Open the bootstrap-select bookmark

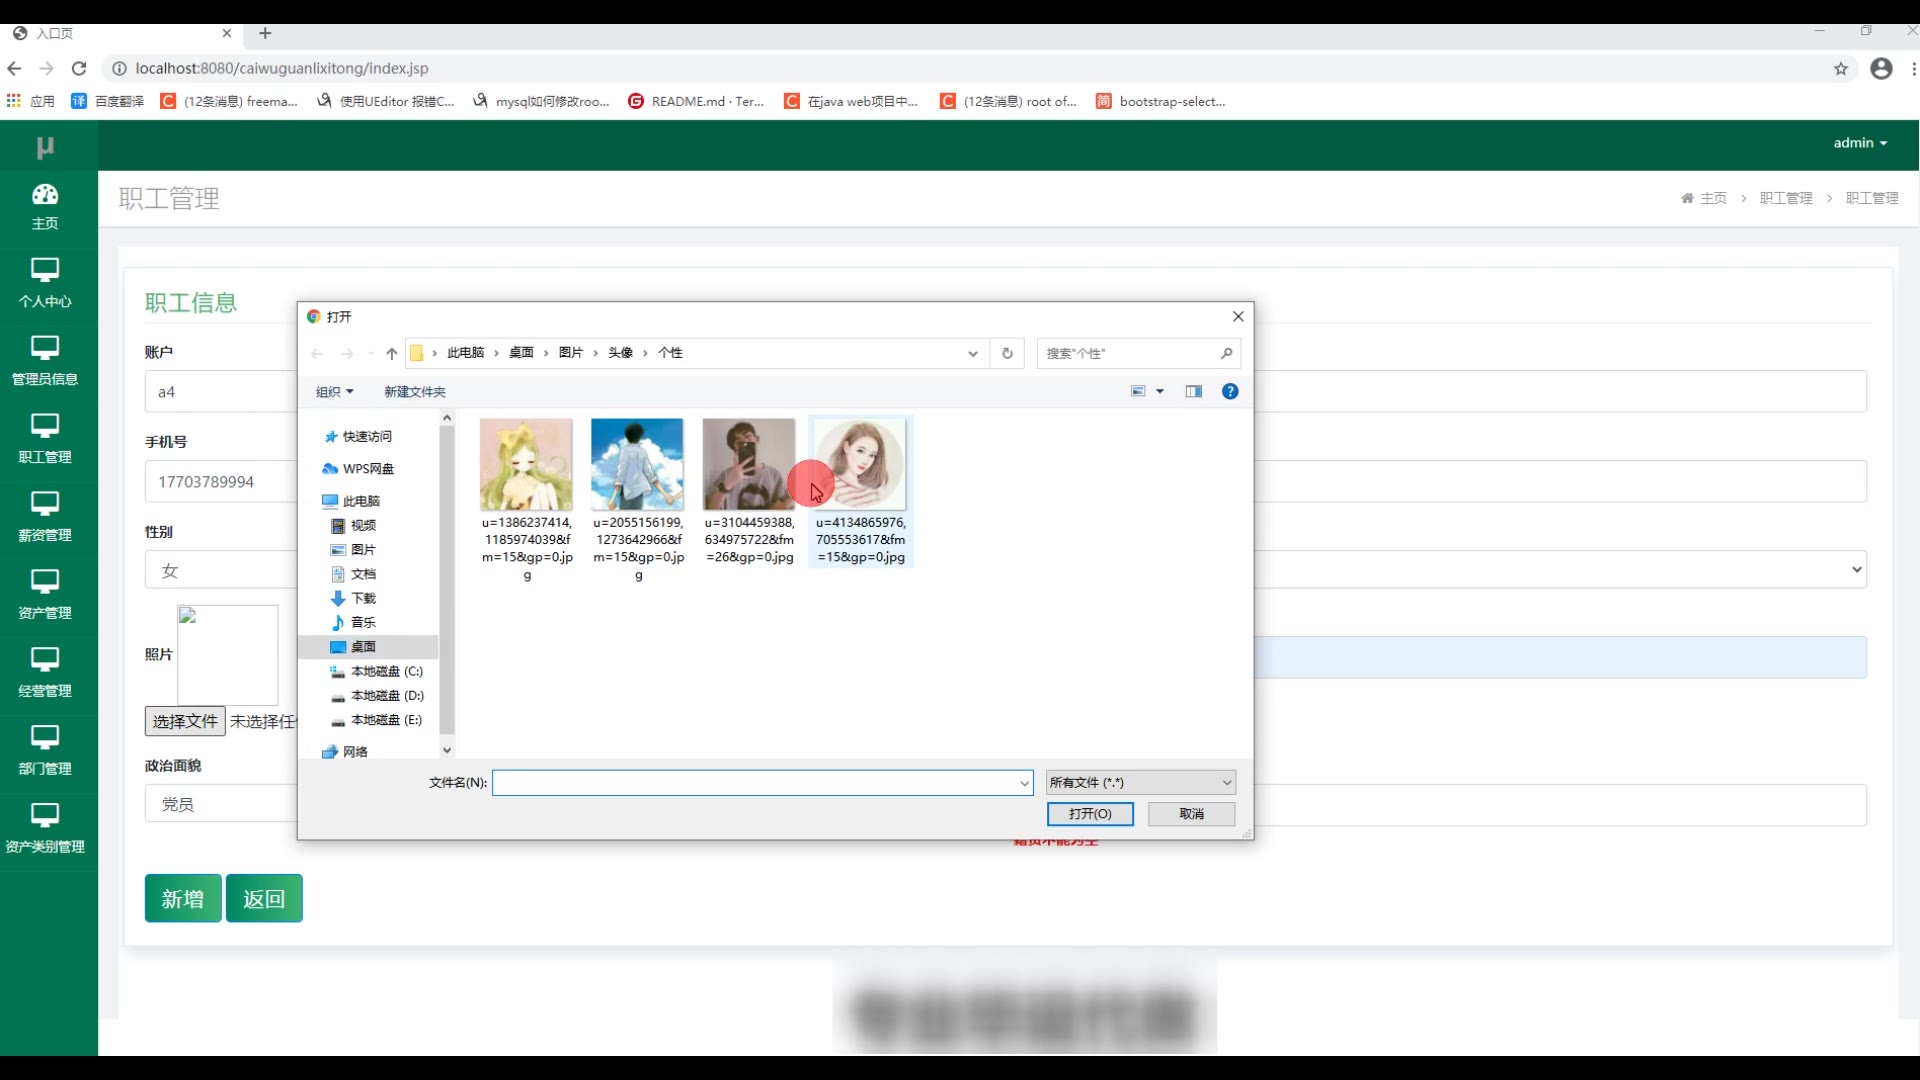pos(1161,101)
